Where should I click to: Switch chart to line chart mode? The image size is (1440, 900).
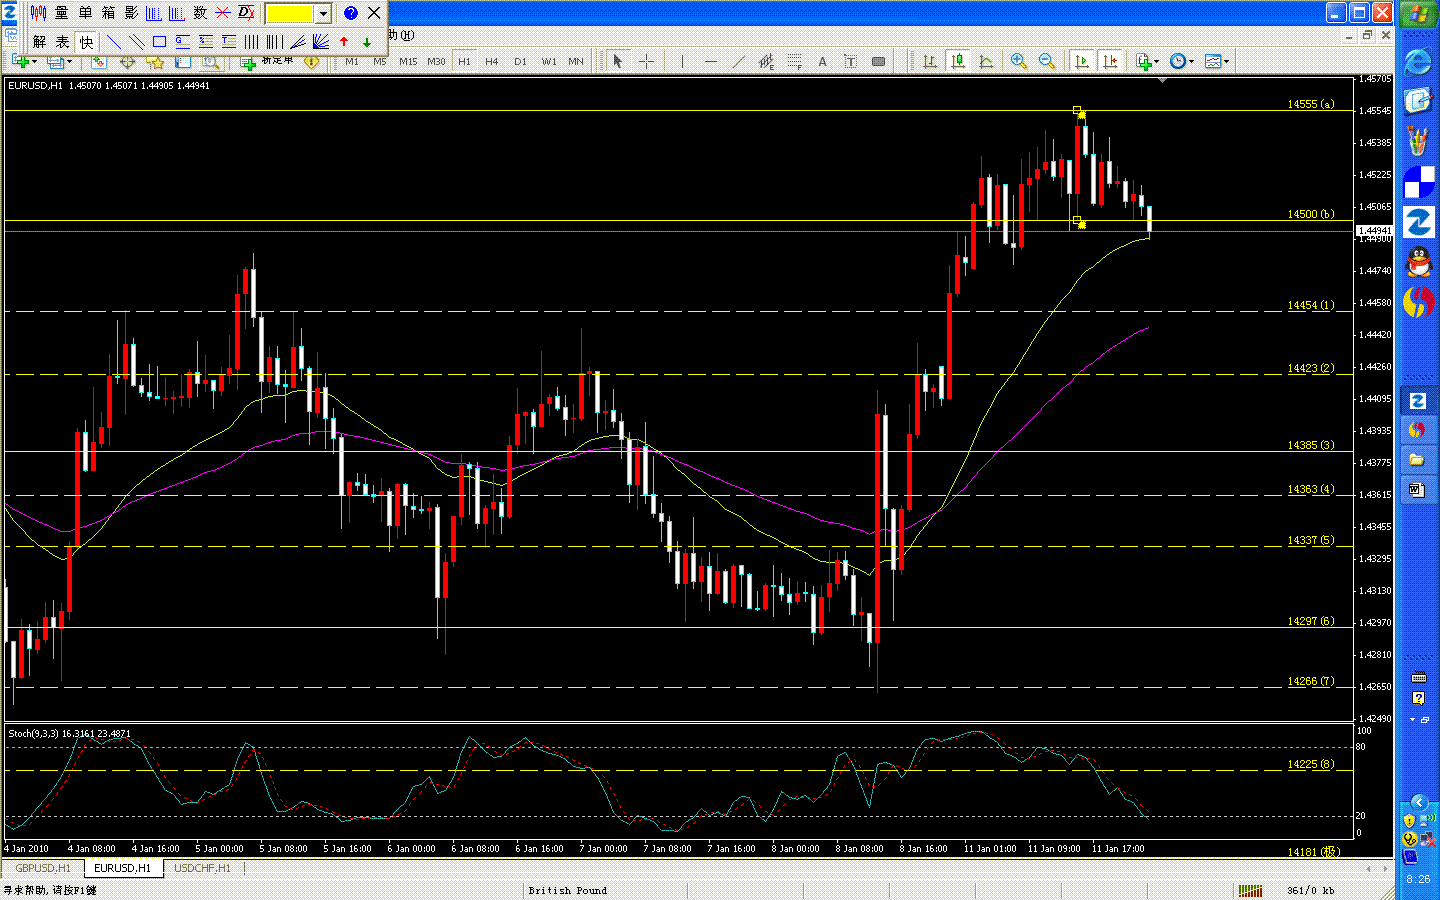986,61
